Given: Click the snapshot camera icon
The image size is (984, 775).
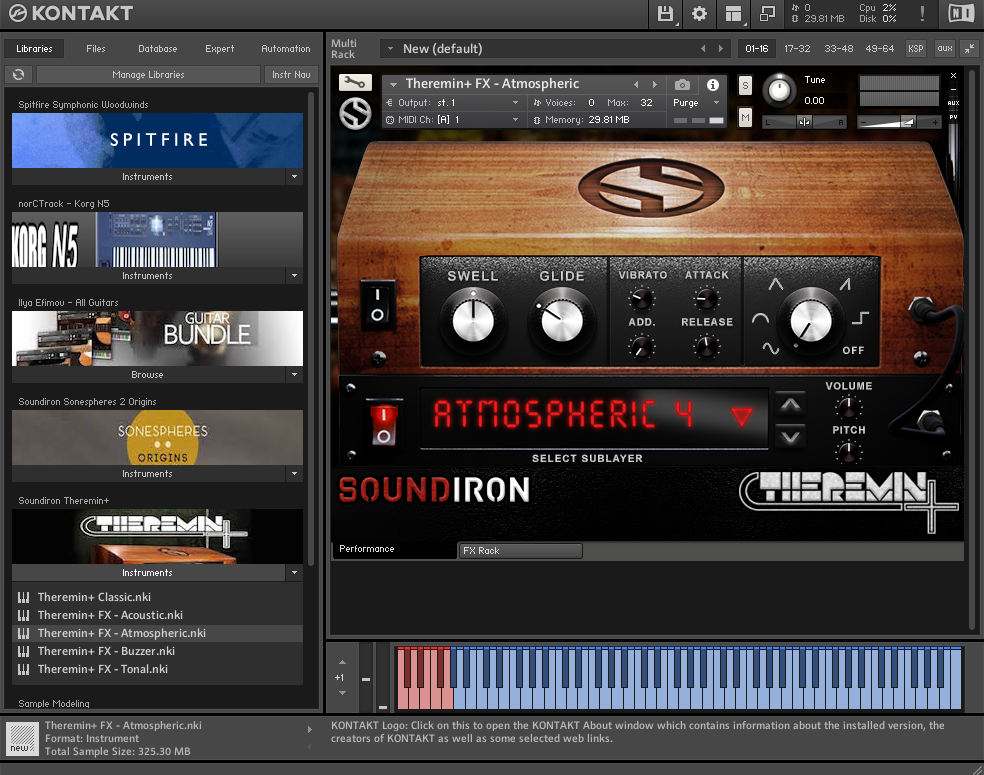Looking at the screenshot, I should coord(682,85).
